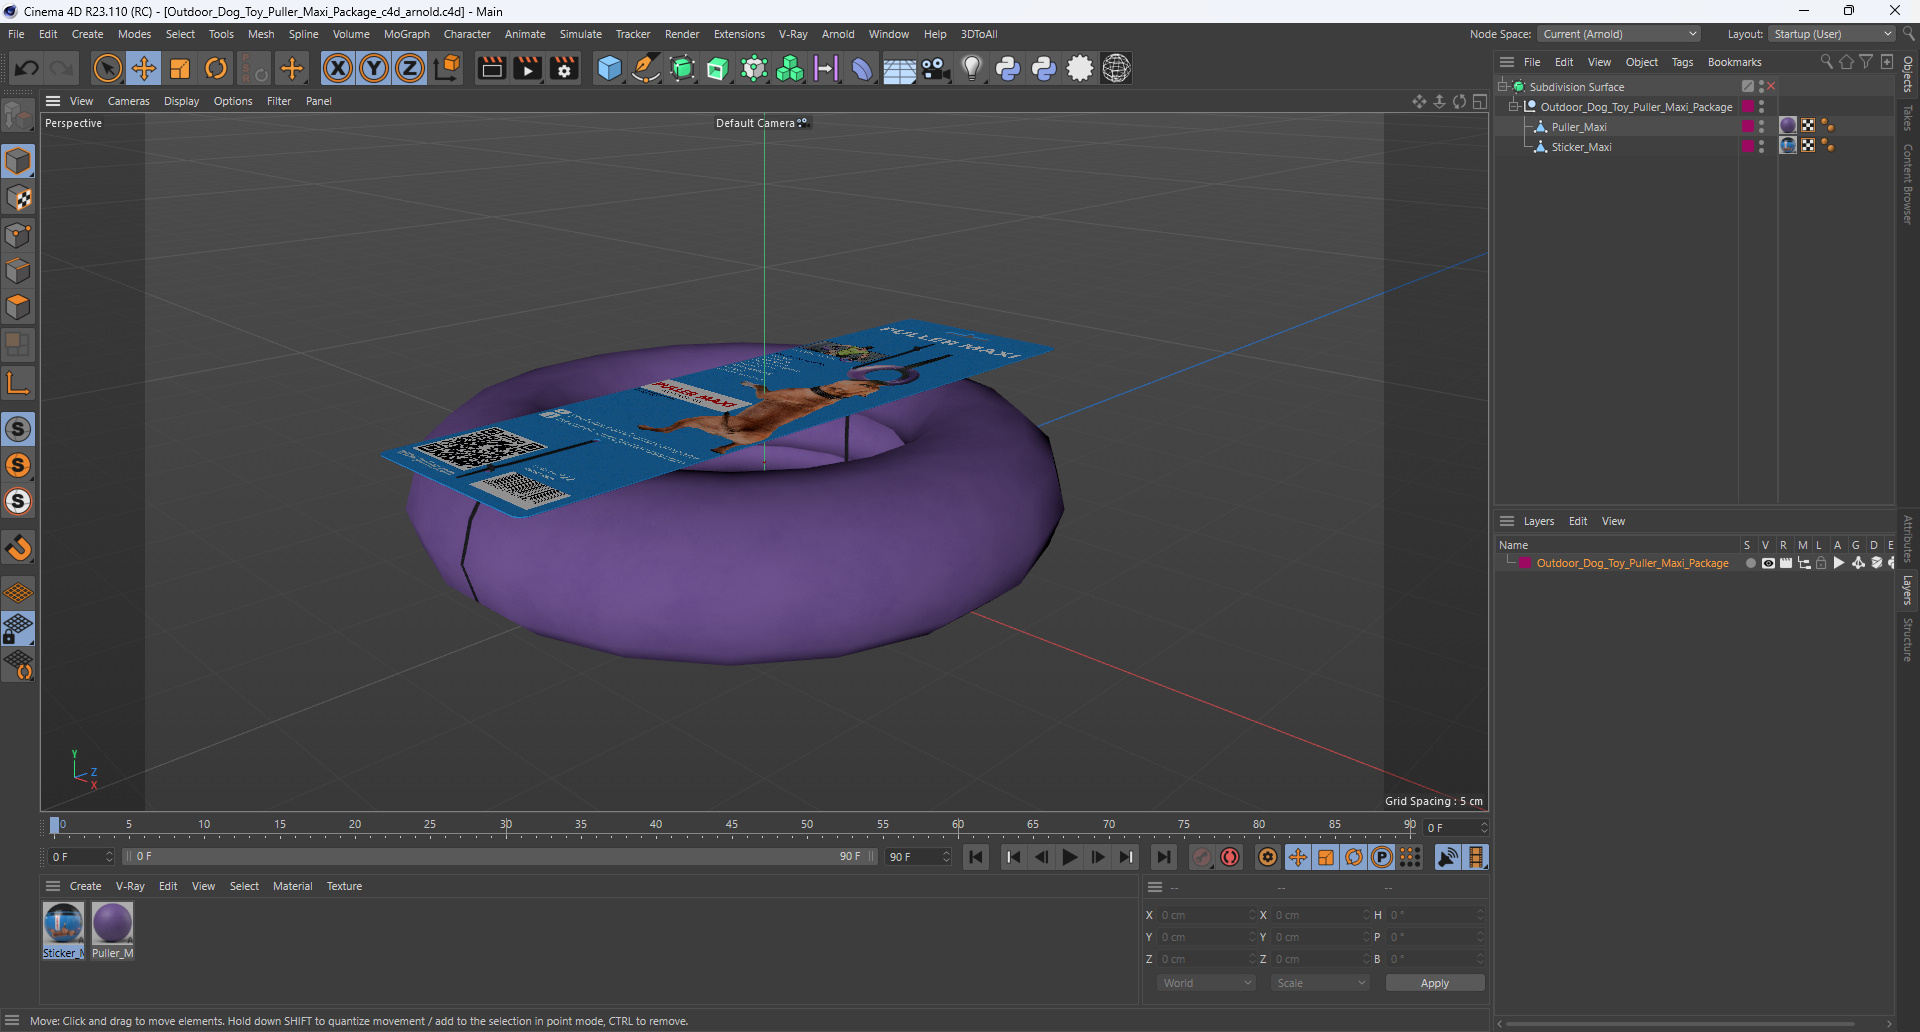Open the MoGraph menu
The height and width of the screenshot is (1032, 1920).
pyautogui.click(x=406, y=34)
